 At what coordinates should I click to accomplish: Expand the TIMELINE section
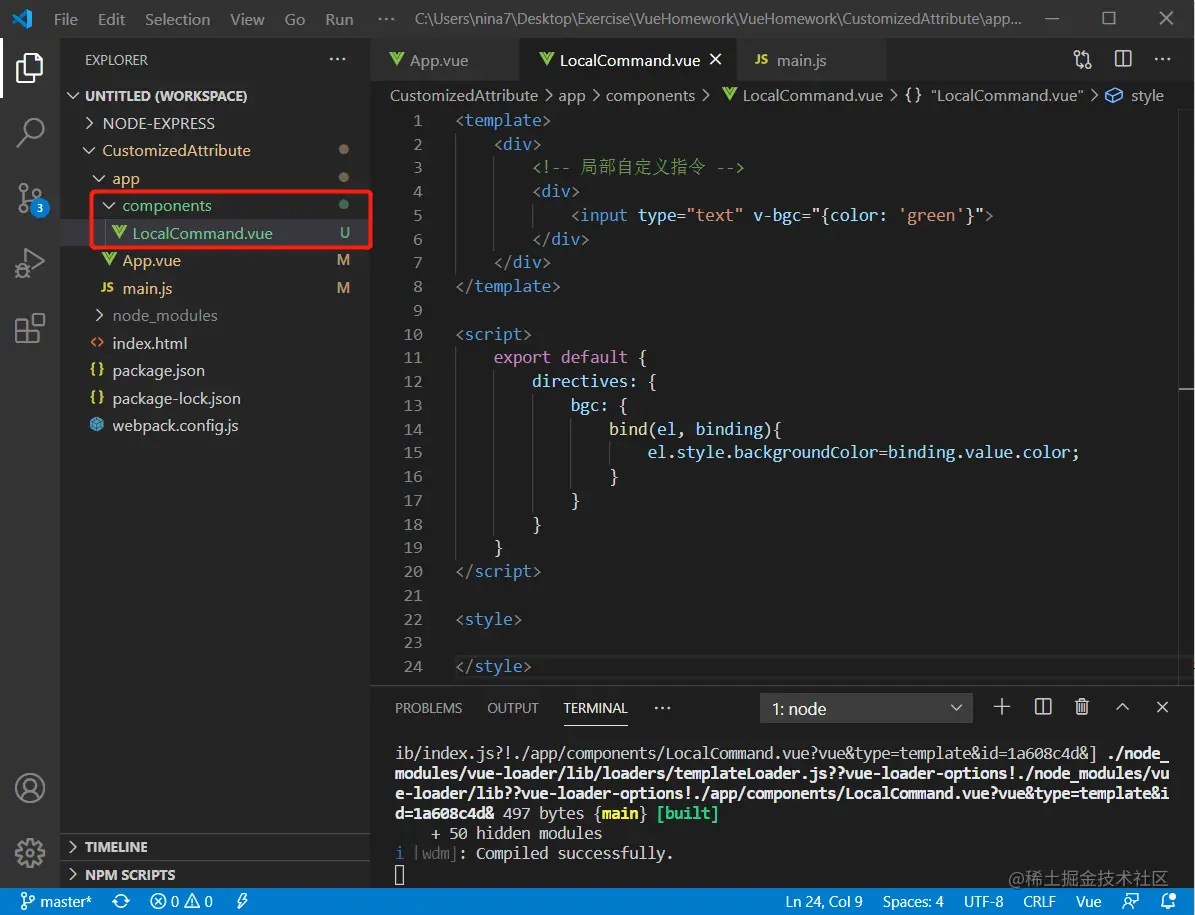tap(216, 847)
